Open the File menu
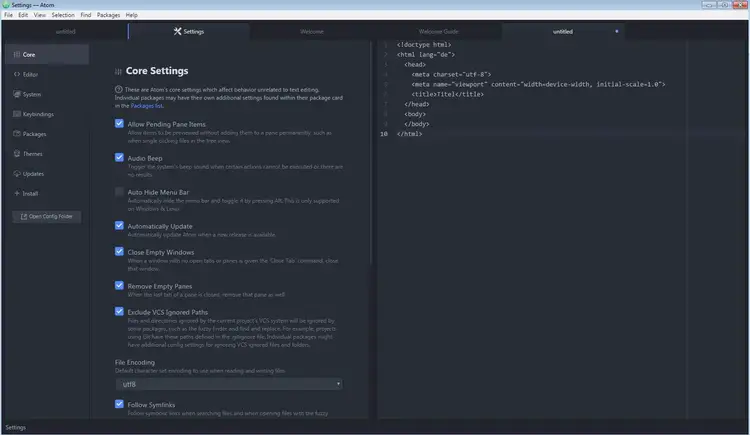 tap(9, 15)
